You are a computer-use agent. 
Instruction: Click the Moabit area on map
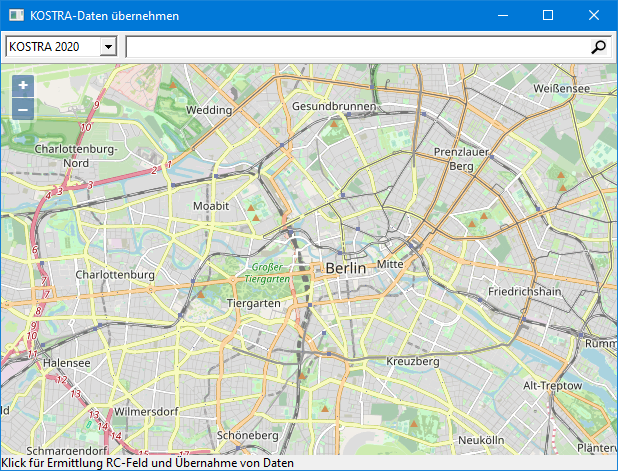point(211,205)
